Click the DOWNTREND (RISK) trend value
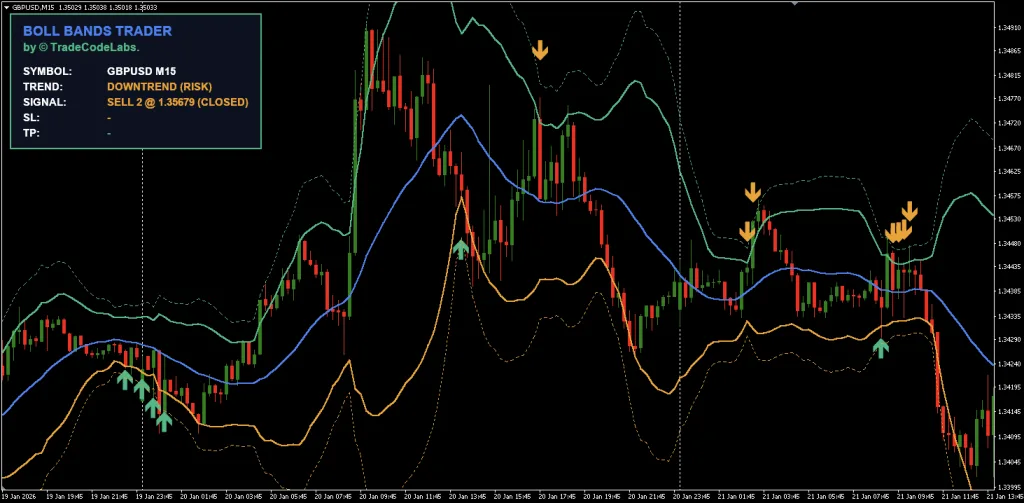Viewport: 1024px width, 503px height. (x=159, y=87)
